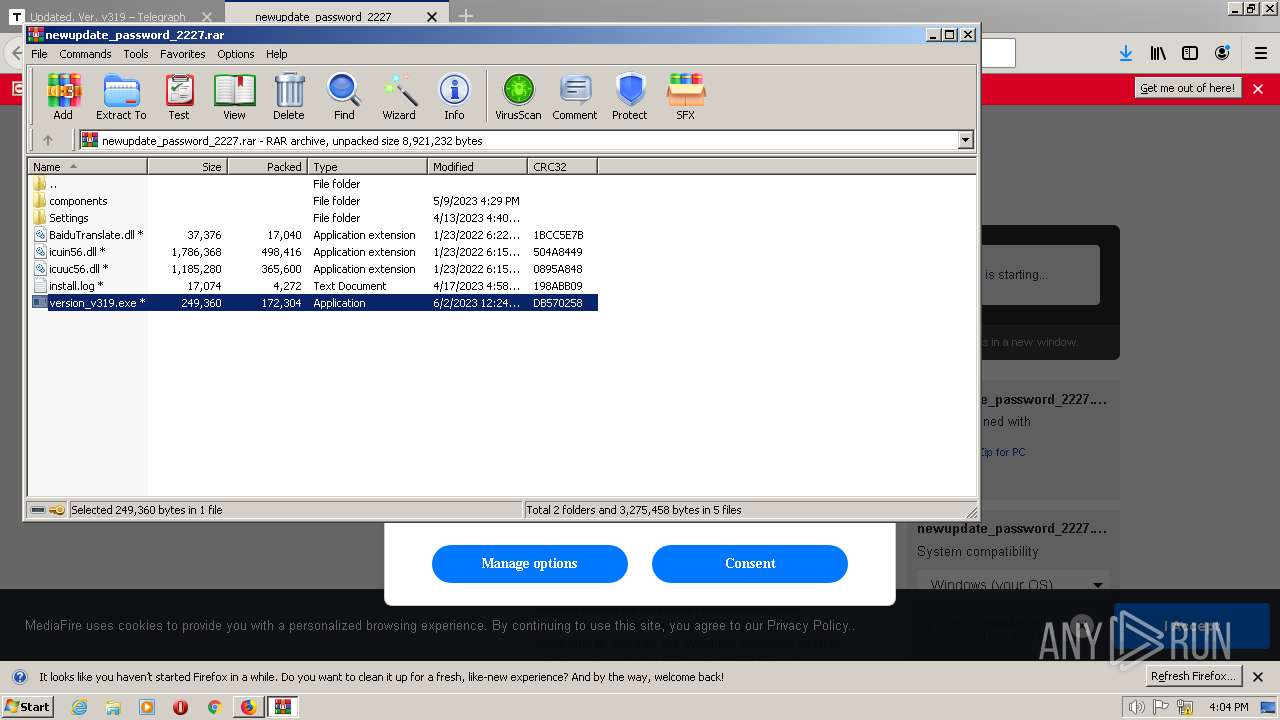Image resolution: width=1280 pixels, height=720 pixels.
Task: Open a new Firefox tab
Action: coord(466,16)
